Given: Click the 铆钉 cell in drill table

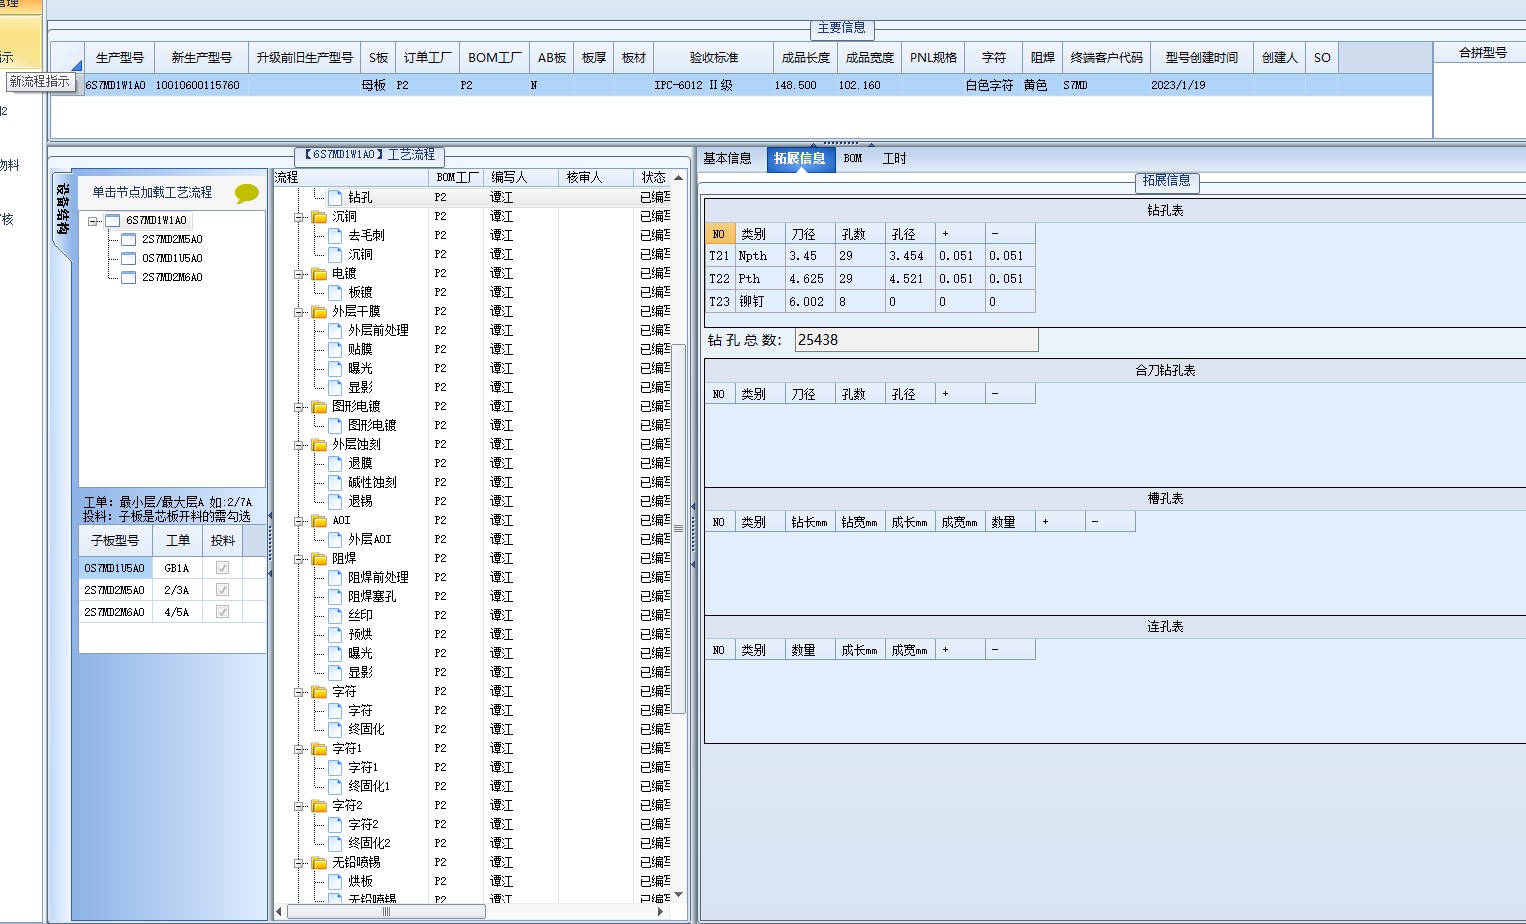Looking at the screenshot, I should [x=759, y=302].
